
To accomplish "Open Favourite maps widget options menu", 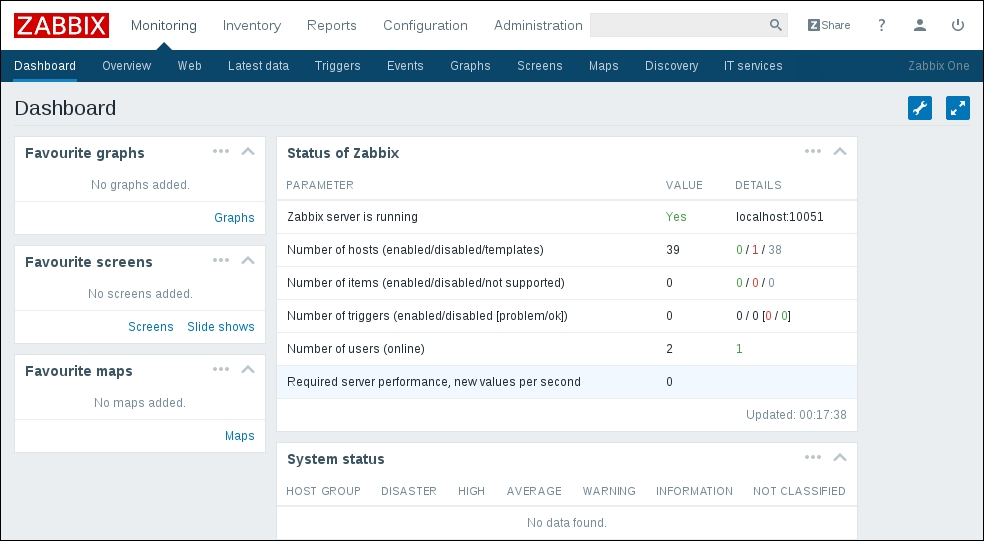I will click(x=221, y=370).
